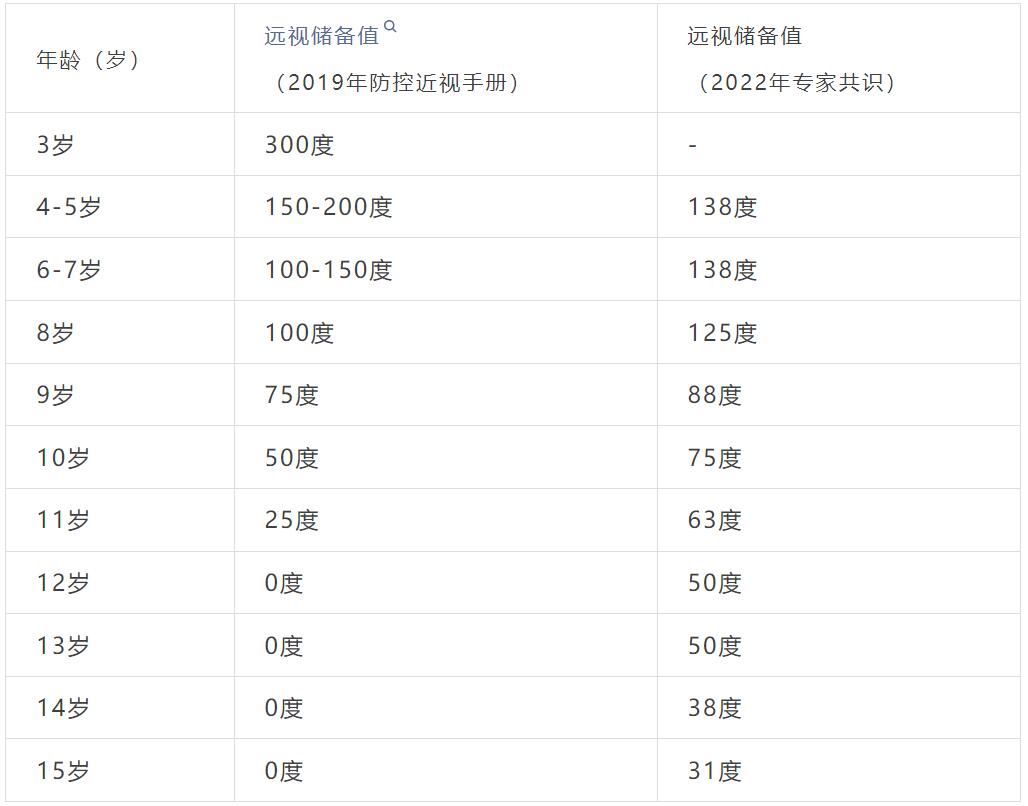Select the 4-5岁 age cell
The image size is (1028, 806).
click(x=69, y=207)
